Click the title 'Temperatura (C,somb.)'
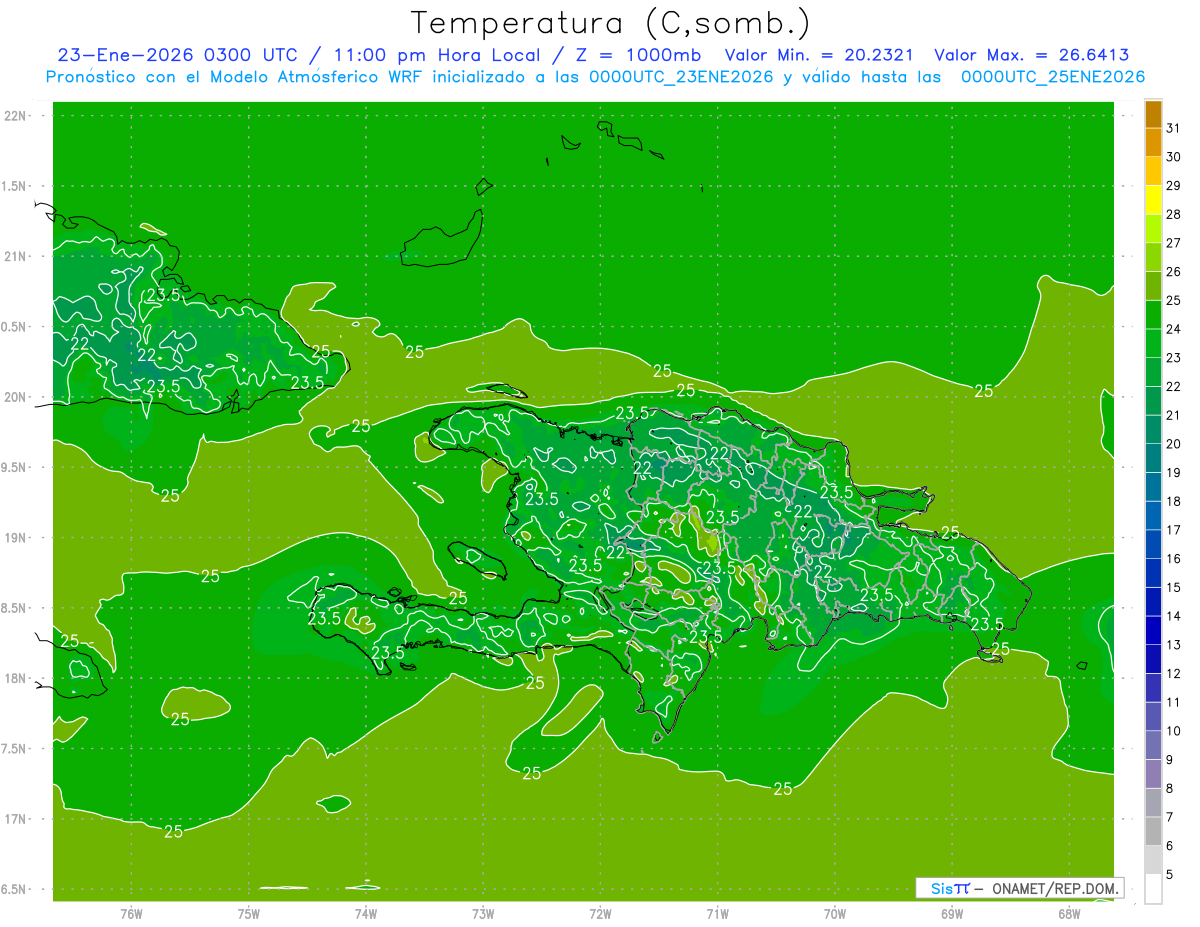Screen dimensions: 1200x927 (610, 22)
